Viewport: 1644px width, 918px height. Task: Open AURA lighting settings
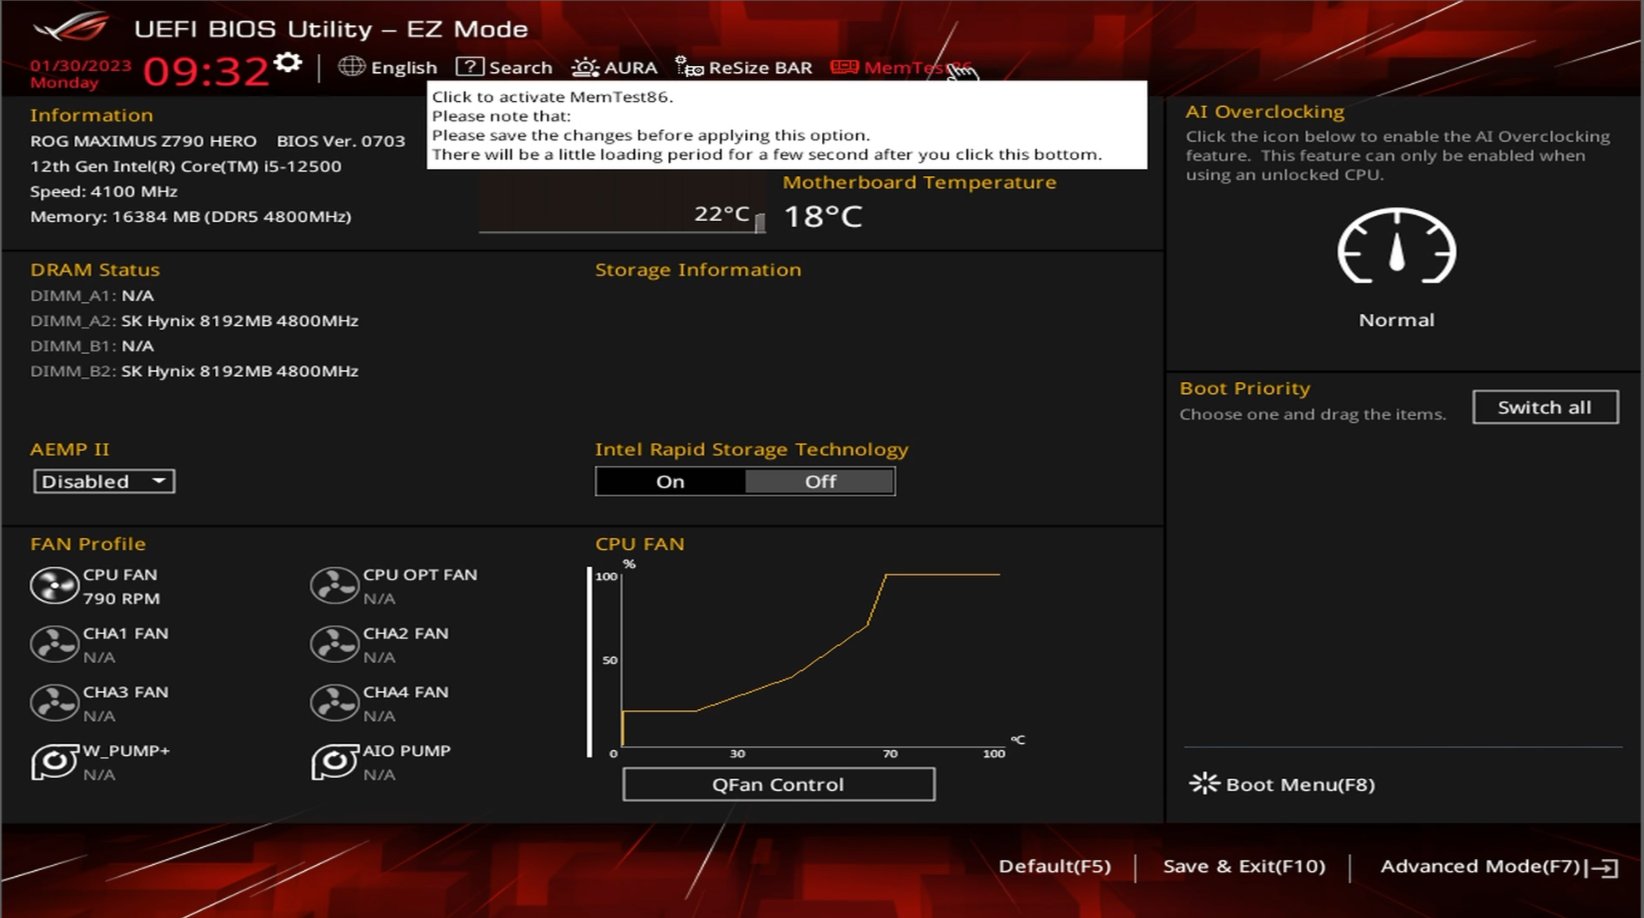point(585,67)
